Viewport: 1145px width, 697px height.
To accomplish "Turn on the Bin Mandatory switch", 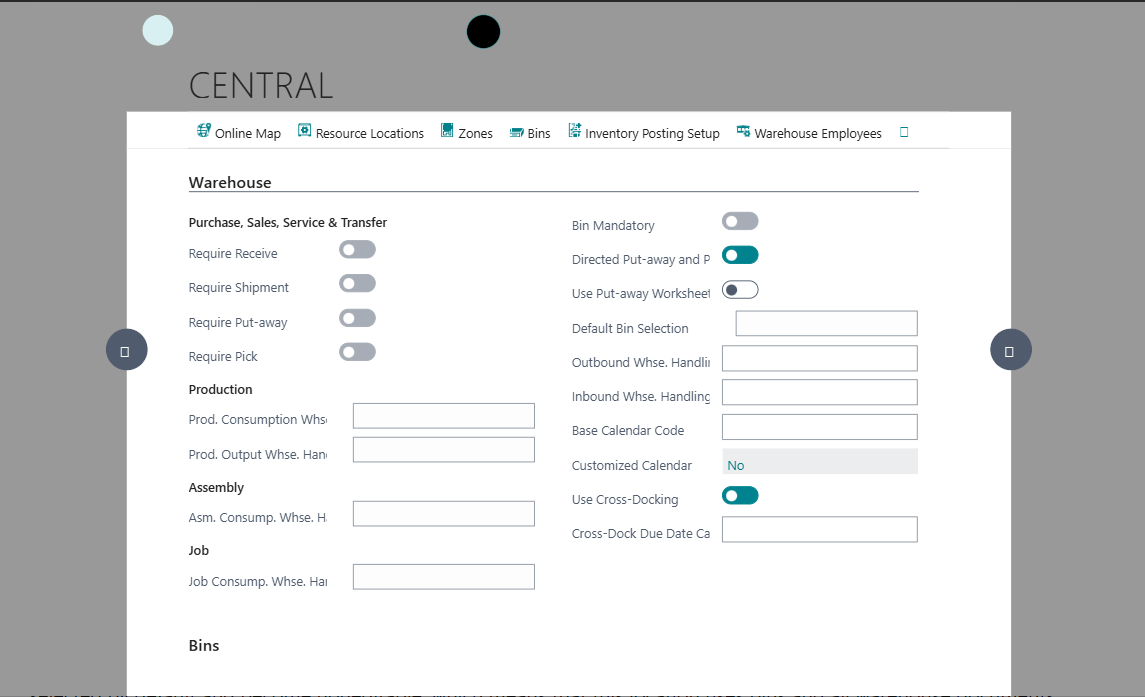I will click(740, 221).
